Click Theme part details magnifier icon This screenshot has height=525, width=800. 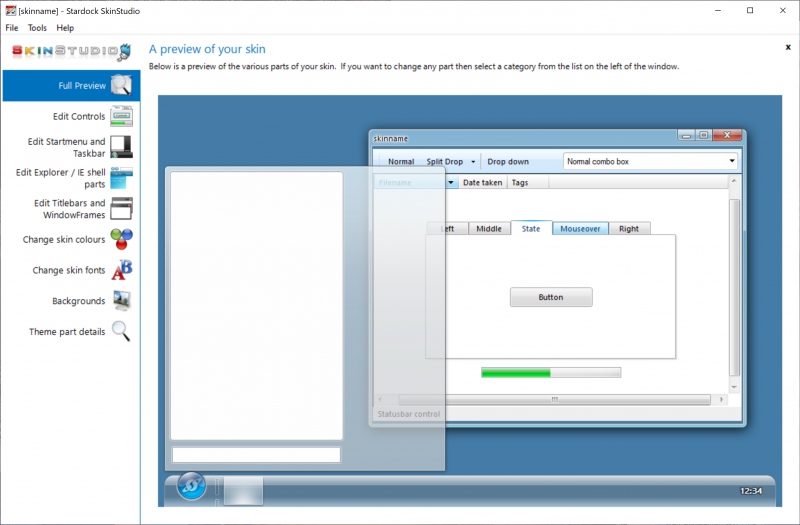click(x=121, y=331)
